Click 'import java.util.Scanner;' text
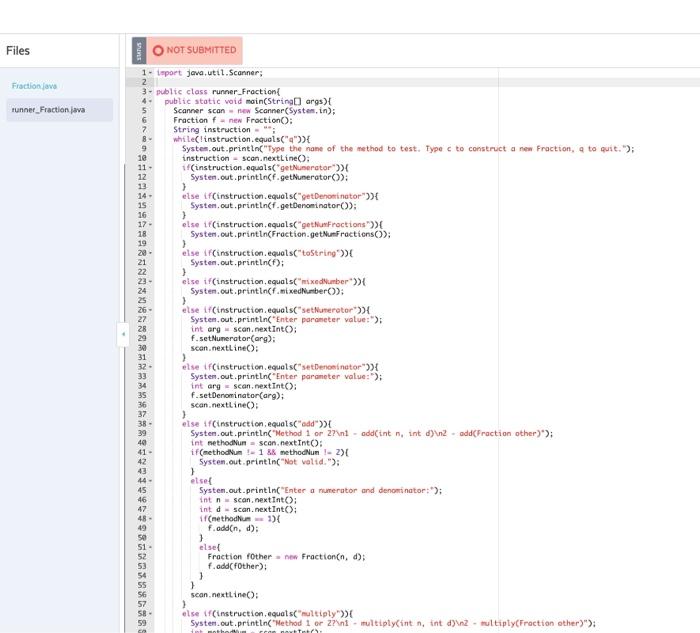The height and width of the screenshot is (633, 700). [x=209, y=73]
